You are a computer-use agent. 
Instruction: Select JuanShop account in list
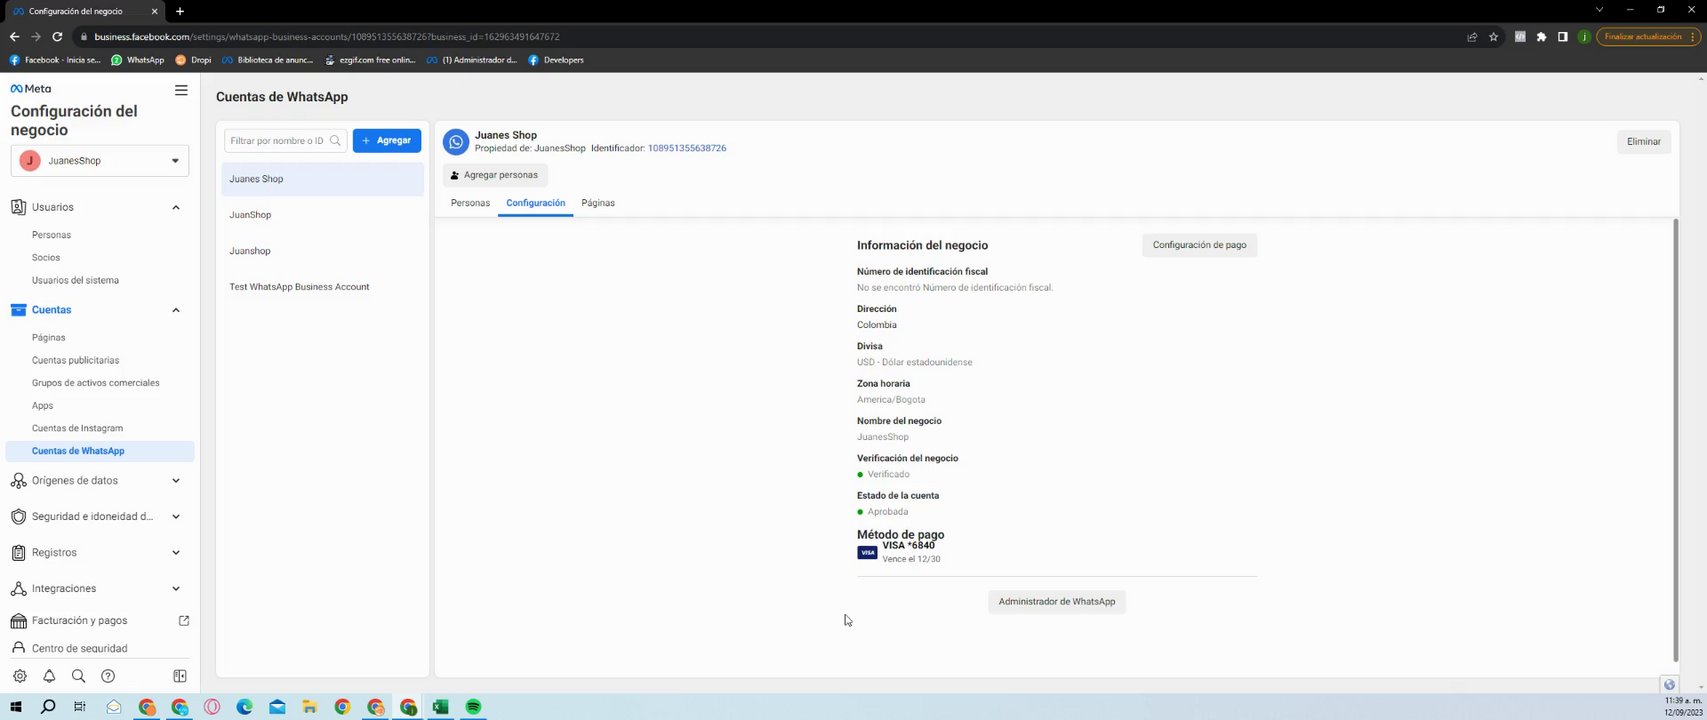322,215
